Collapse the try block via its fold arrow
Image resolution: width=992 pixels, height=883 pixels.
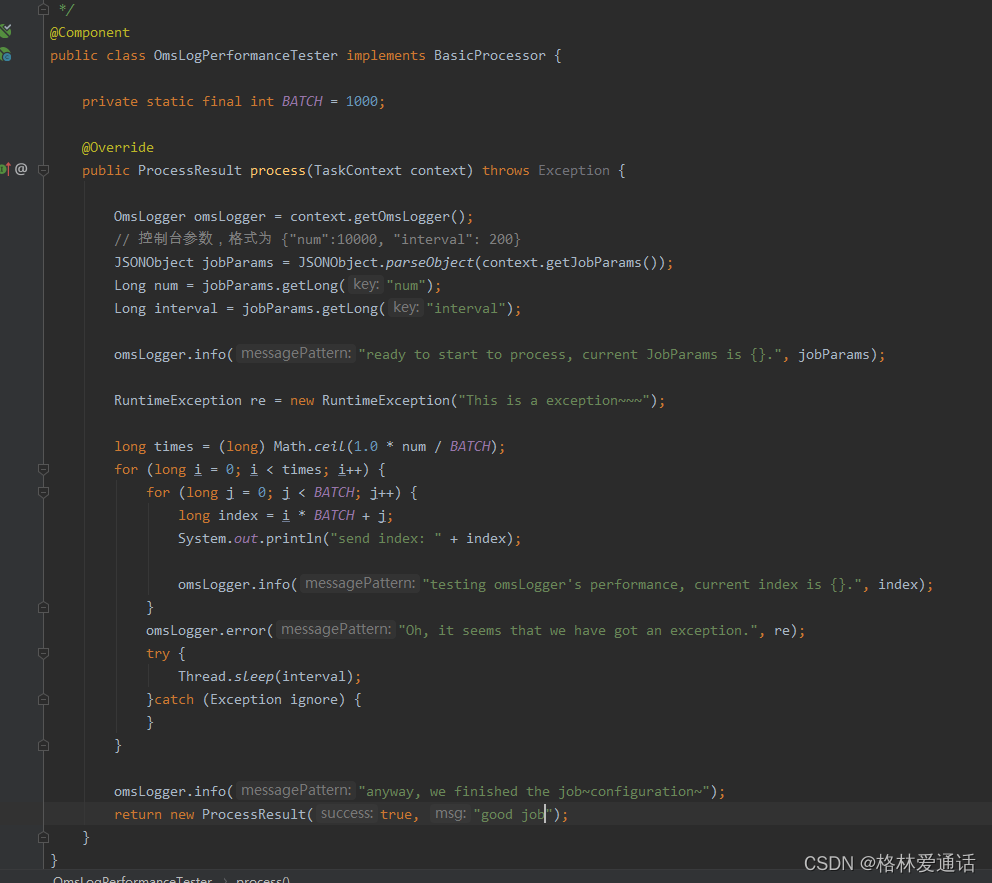pos(42,653)
